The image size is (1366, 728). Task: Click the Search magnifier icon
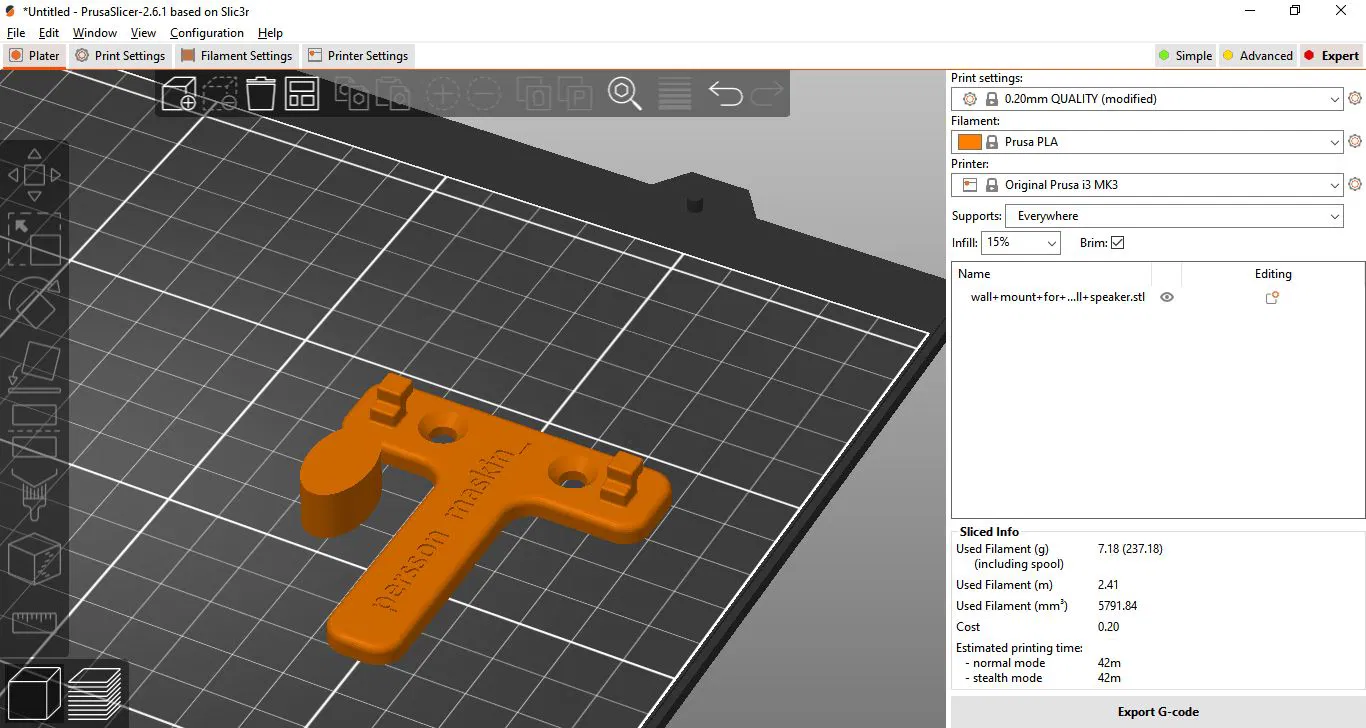coord(625,94)
